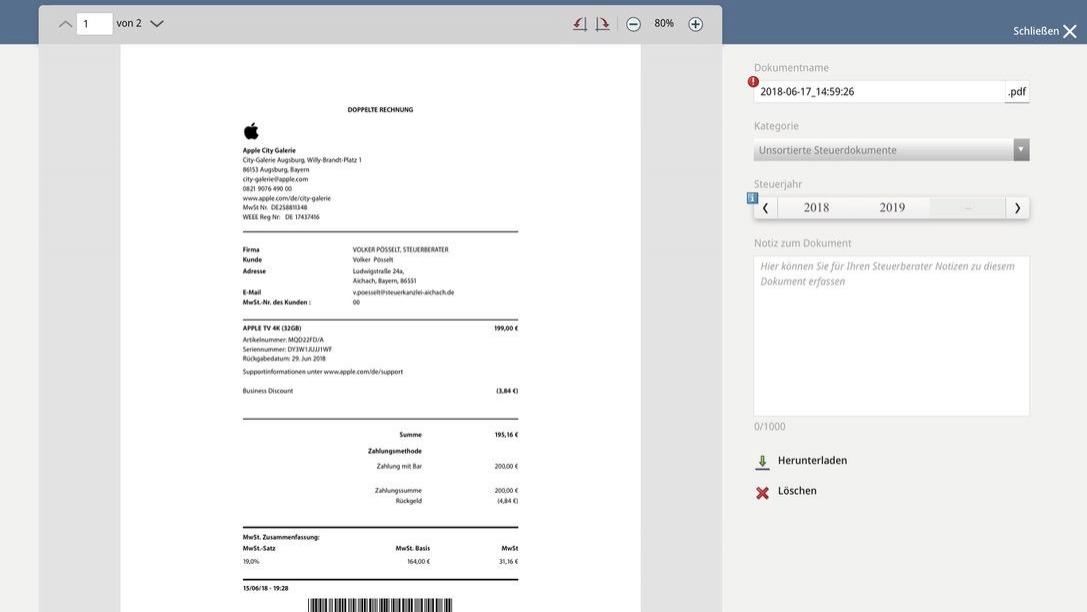Image resolution: width=1087 pixels, height=612 pixels.
Task: Click Löschen to delete the document
Action: pyautogui.click(x=797, y=491)
